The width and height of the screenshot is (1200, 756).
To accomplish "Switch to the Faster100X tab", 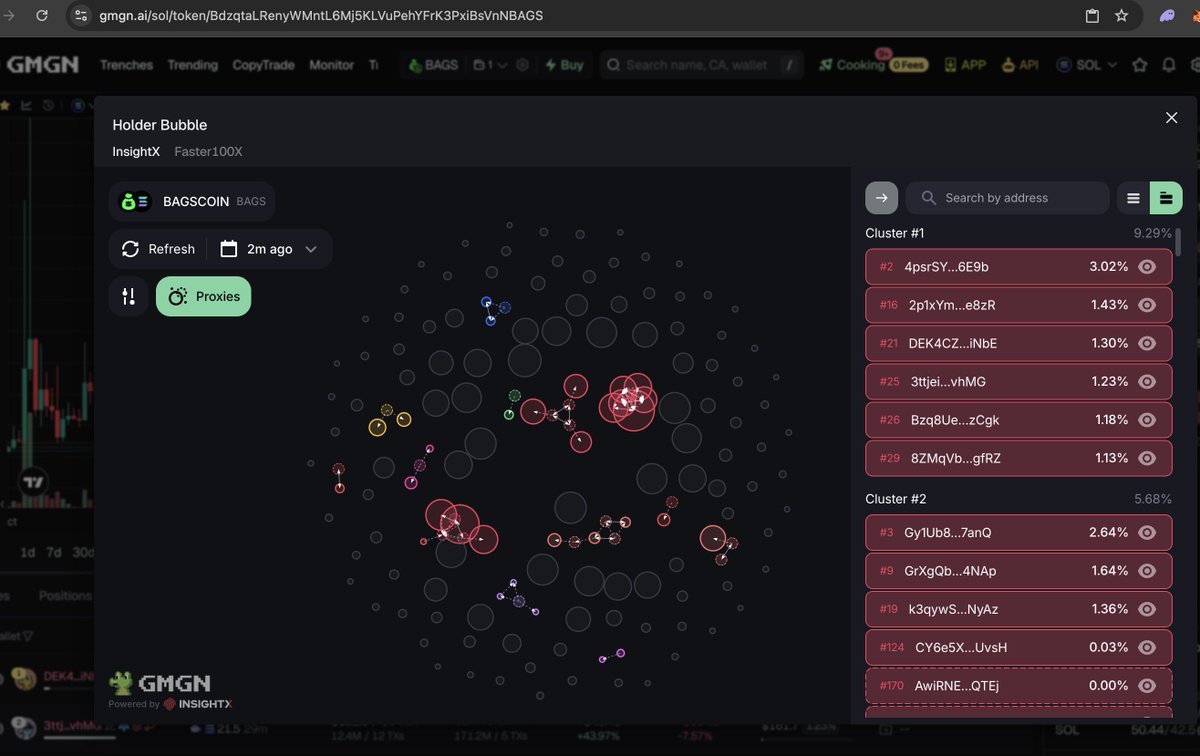I will coord(208,152).
